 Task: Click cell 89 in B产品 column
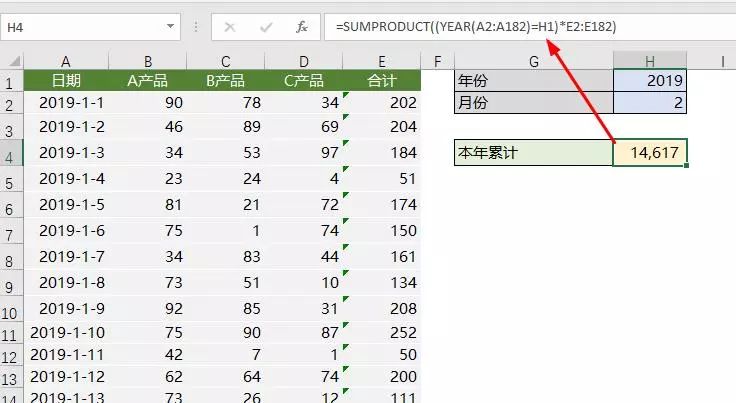tap(226, 127)
